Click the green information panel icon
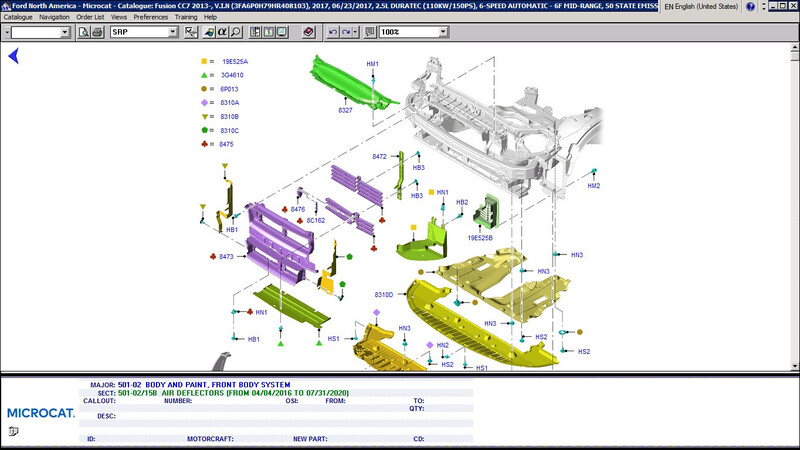Screen dimensions: 800x450 268,32
